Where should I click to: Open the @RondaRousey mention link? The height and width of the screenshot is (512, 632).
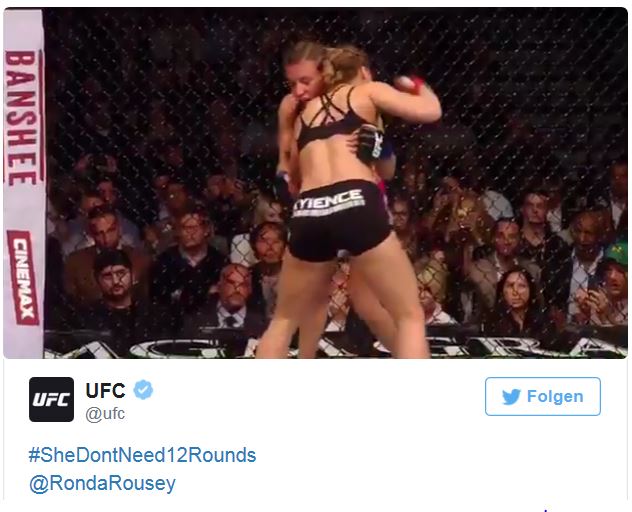coord(102,483)
